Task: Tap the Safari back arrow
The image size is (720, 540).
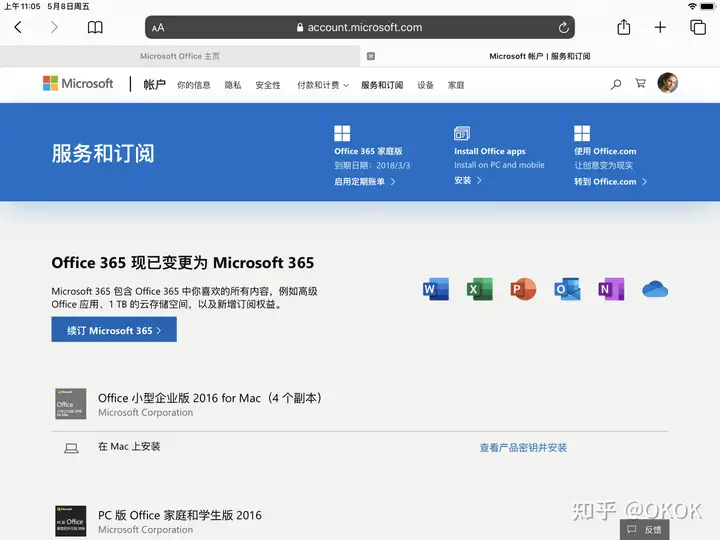Action: pyautogui.click(x=18, y=28)
